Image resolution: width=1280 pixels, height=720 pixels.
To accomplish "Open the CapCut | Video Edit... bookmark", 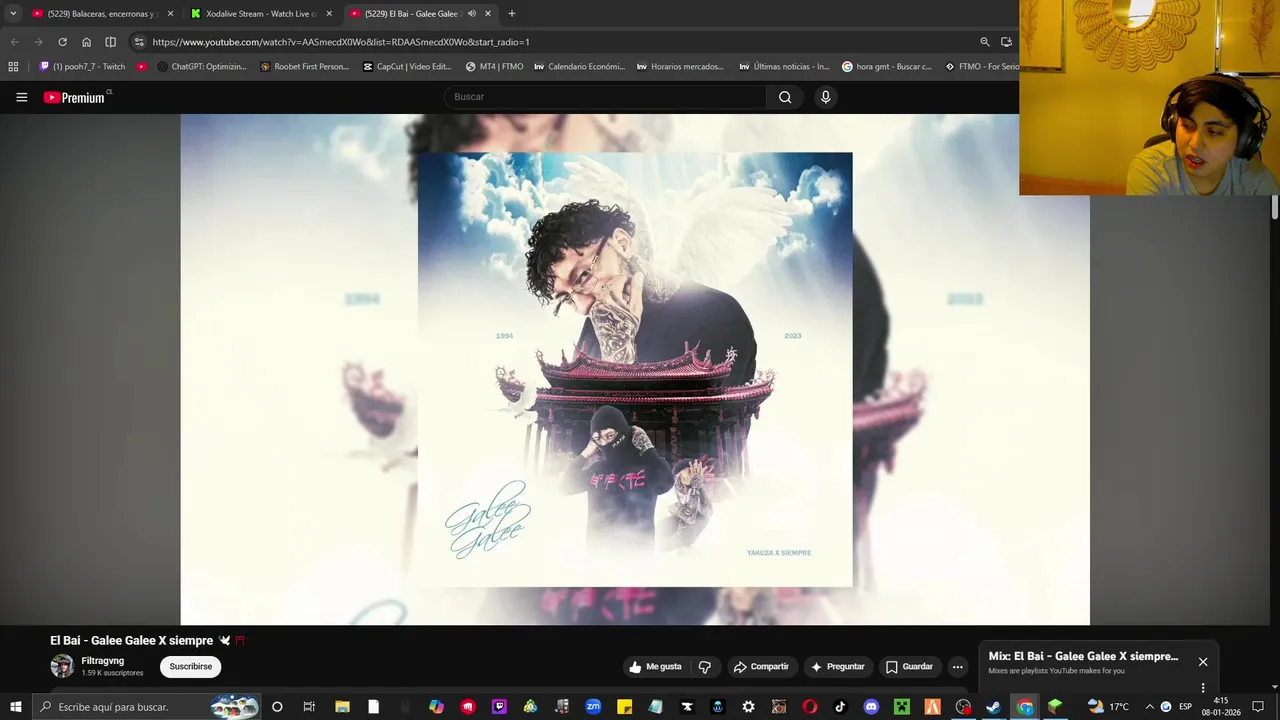I will (x=407, y=67).
